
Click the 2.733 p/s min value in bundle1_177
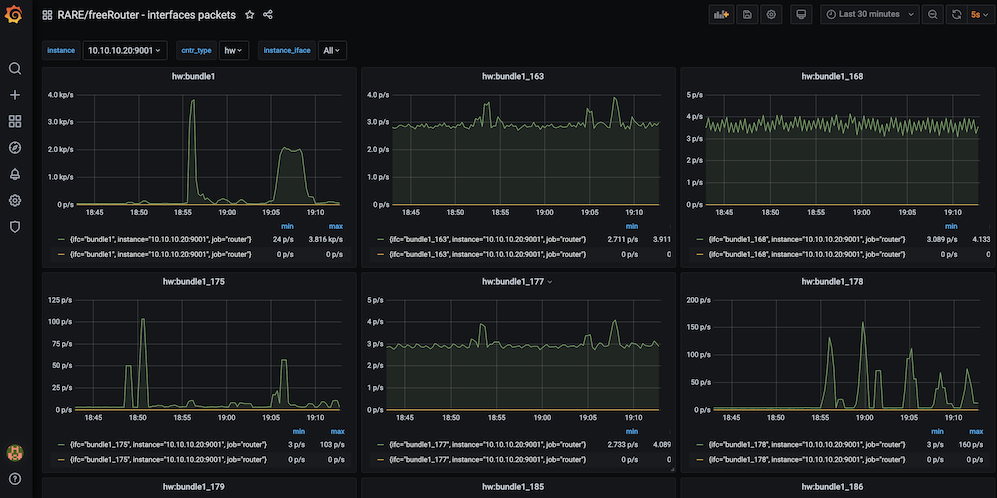tap(622, 445)
